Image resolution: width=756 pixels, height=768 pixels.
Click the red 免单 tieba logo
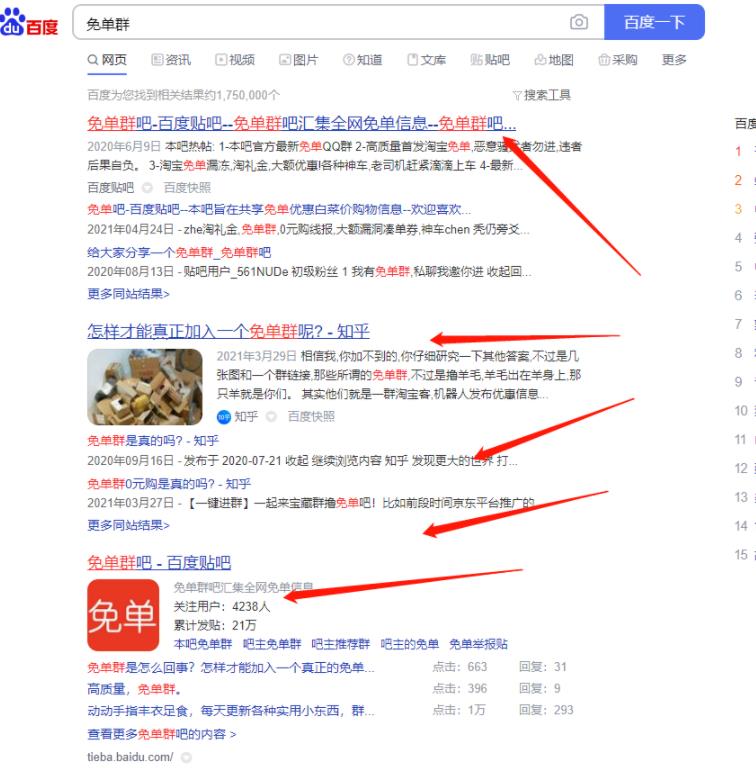[123, 615]
